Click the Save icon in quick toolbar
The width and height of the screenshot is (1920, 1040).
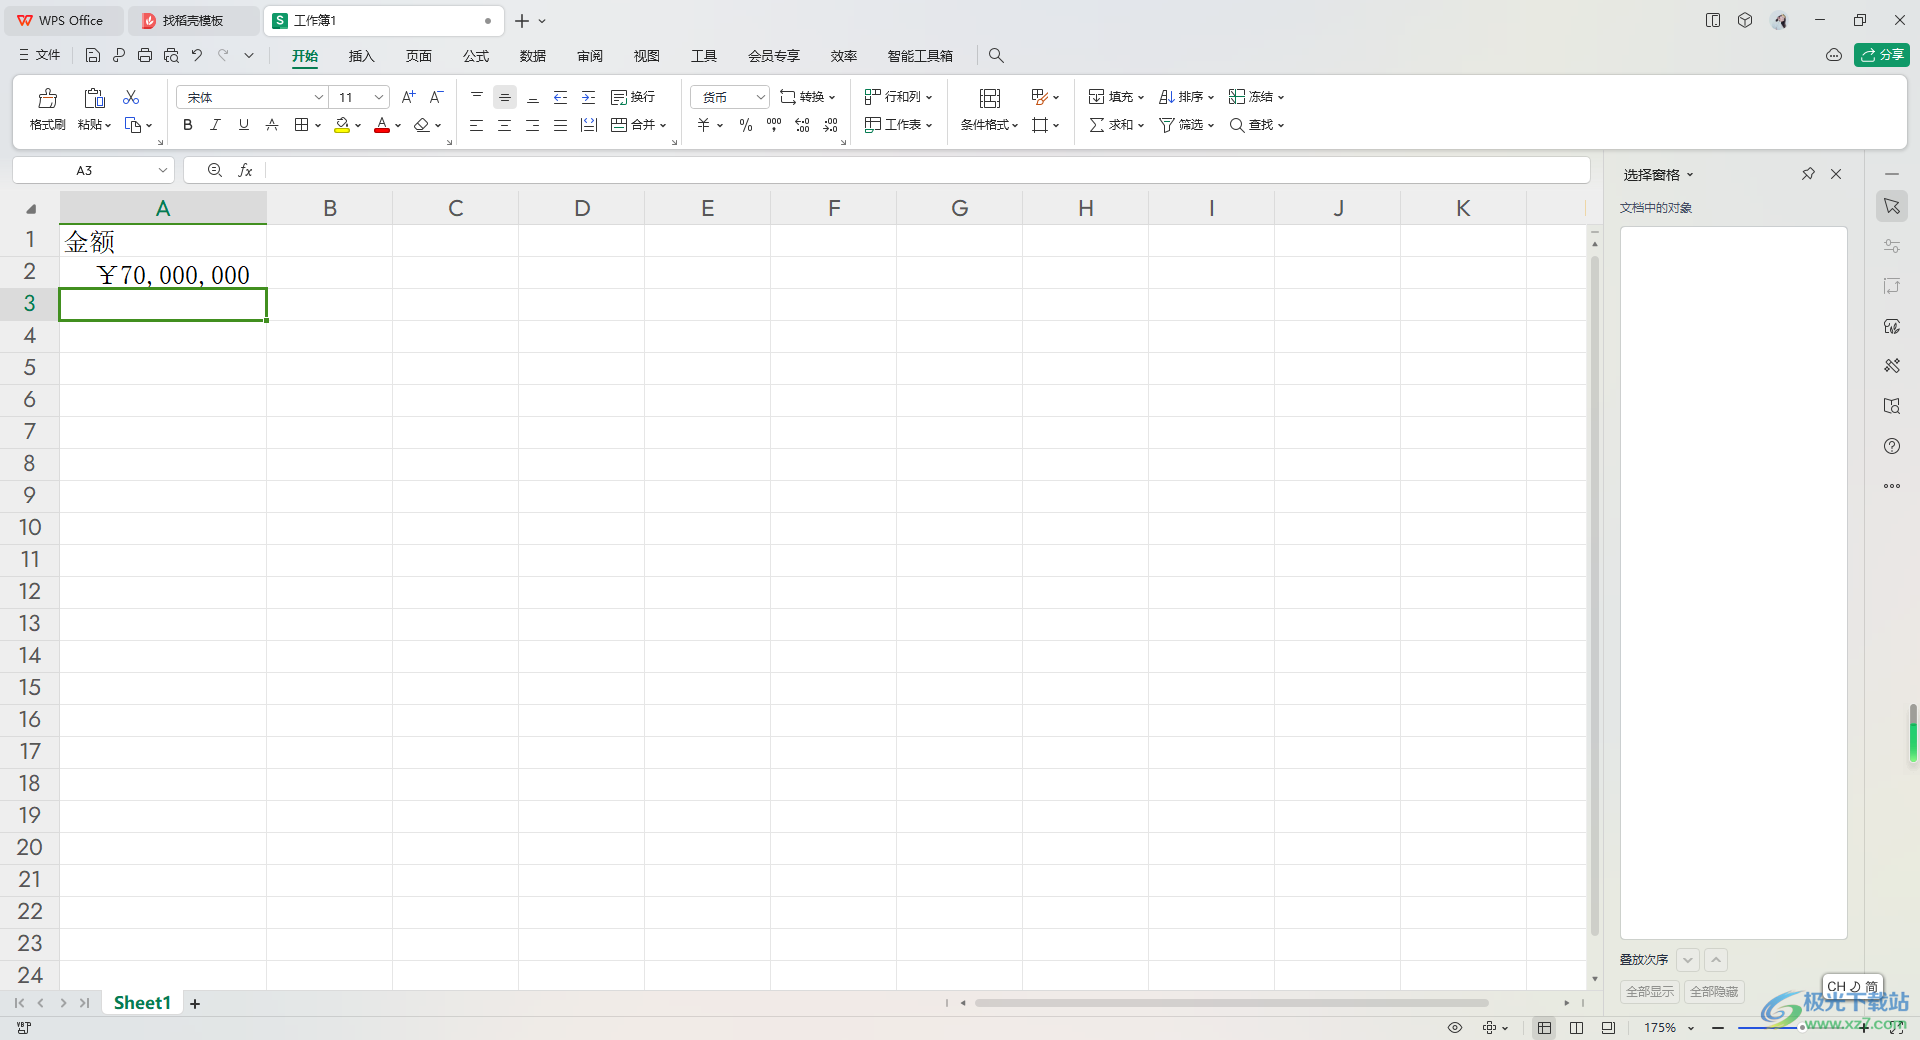coord(92,55)
